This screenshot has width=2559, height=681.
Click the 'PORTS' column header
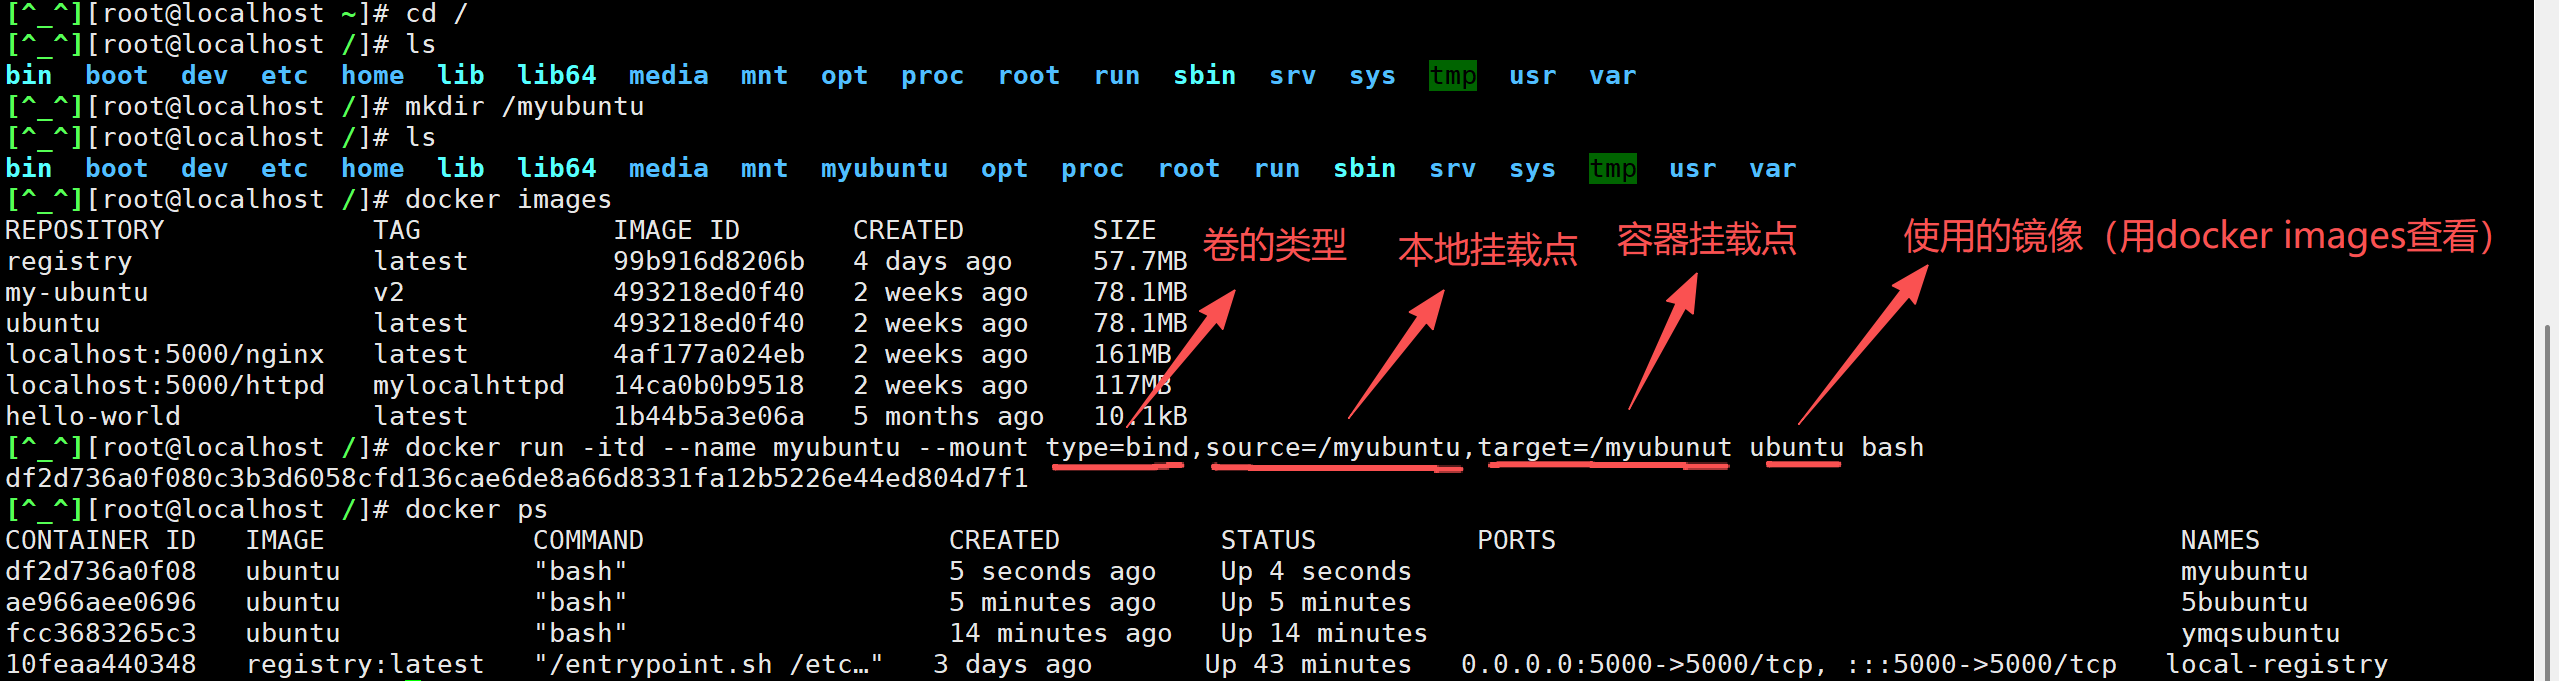pyautogui.click(x=1517, y=541)
